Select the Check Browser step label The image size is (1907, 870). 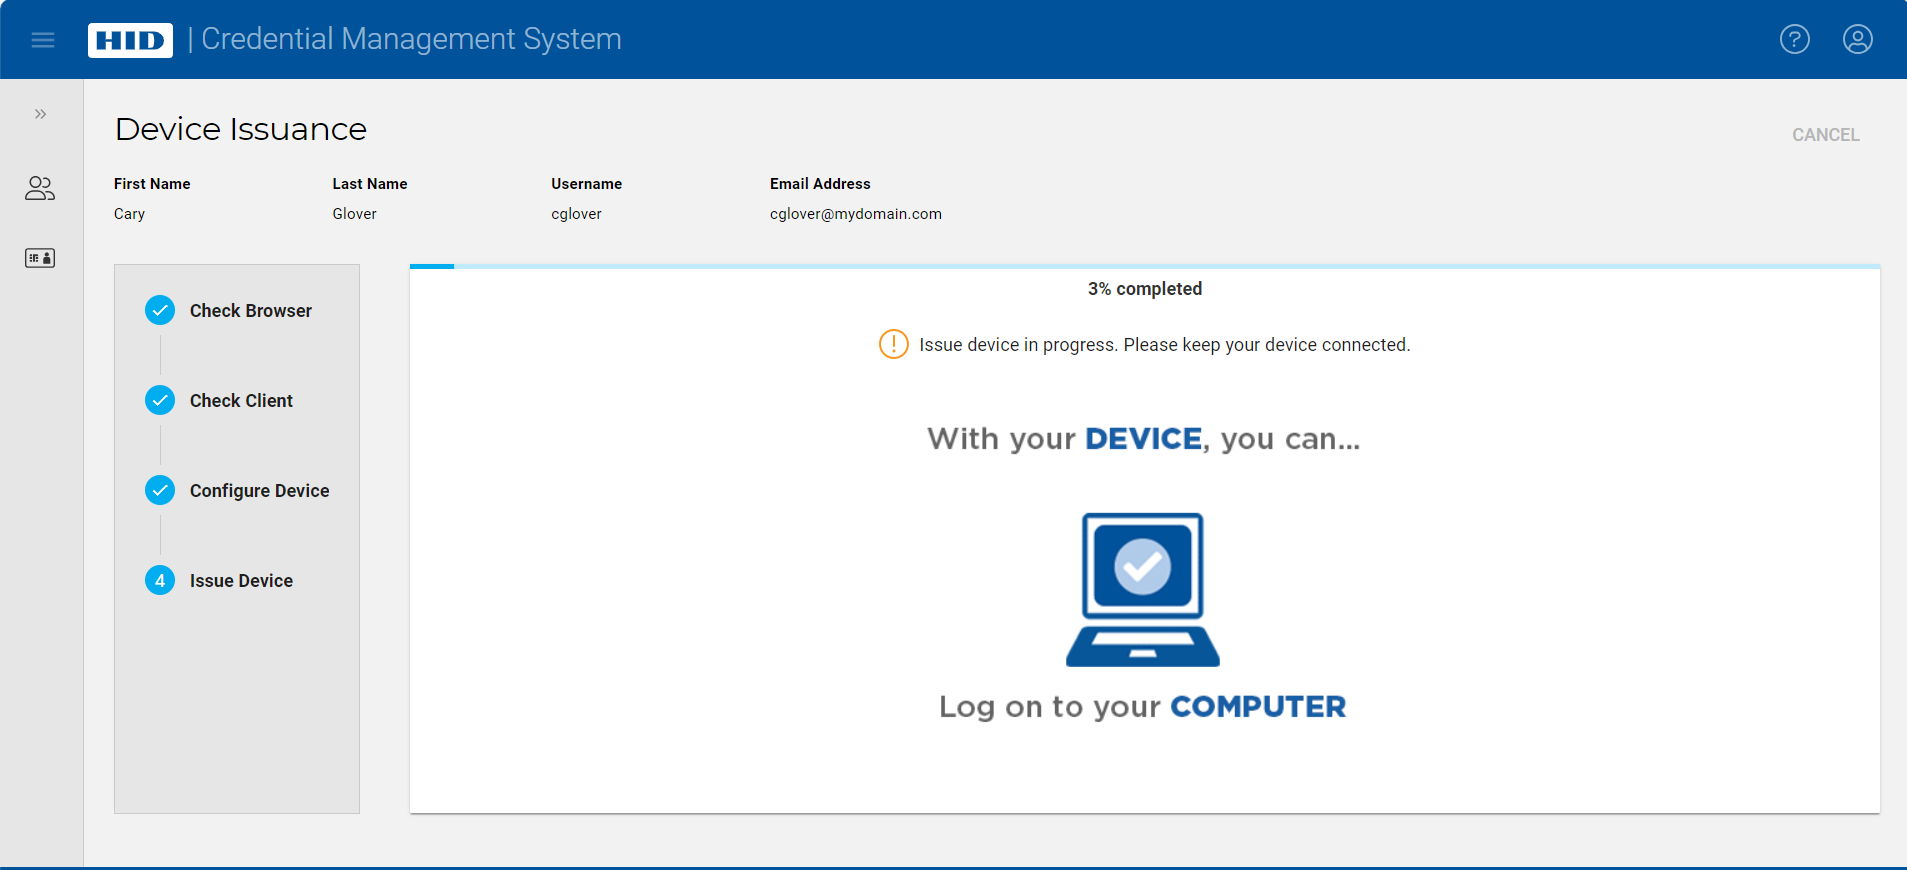251,311
